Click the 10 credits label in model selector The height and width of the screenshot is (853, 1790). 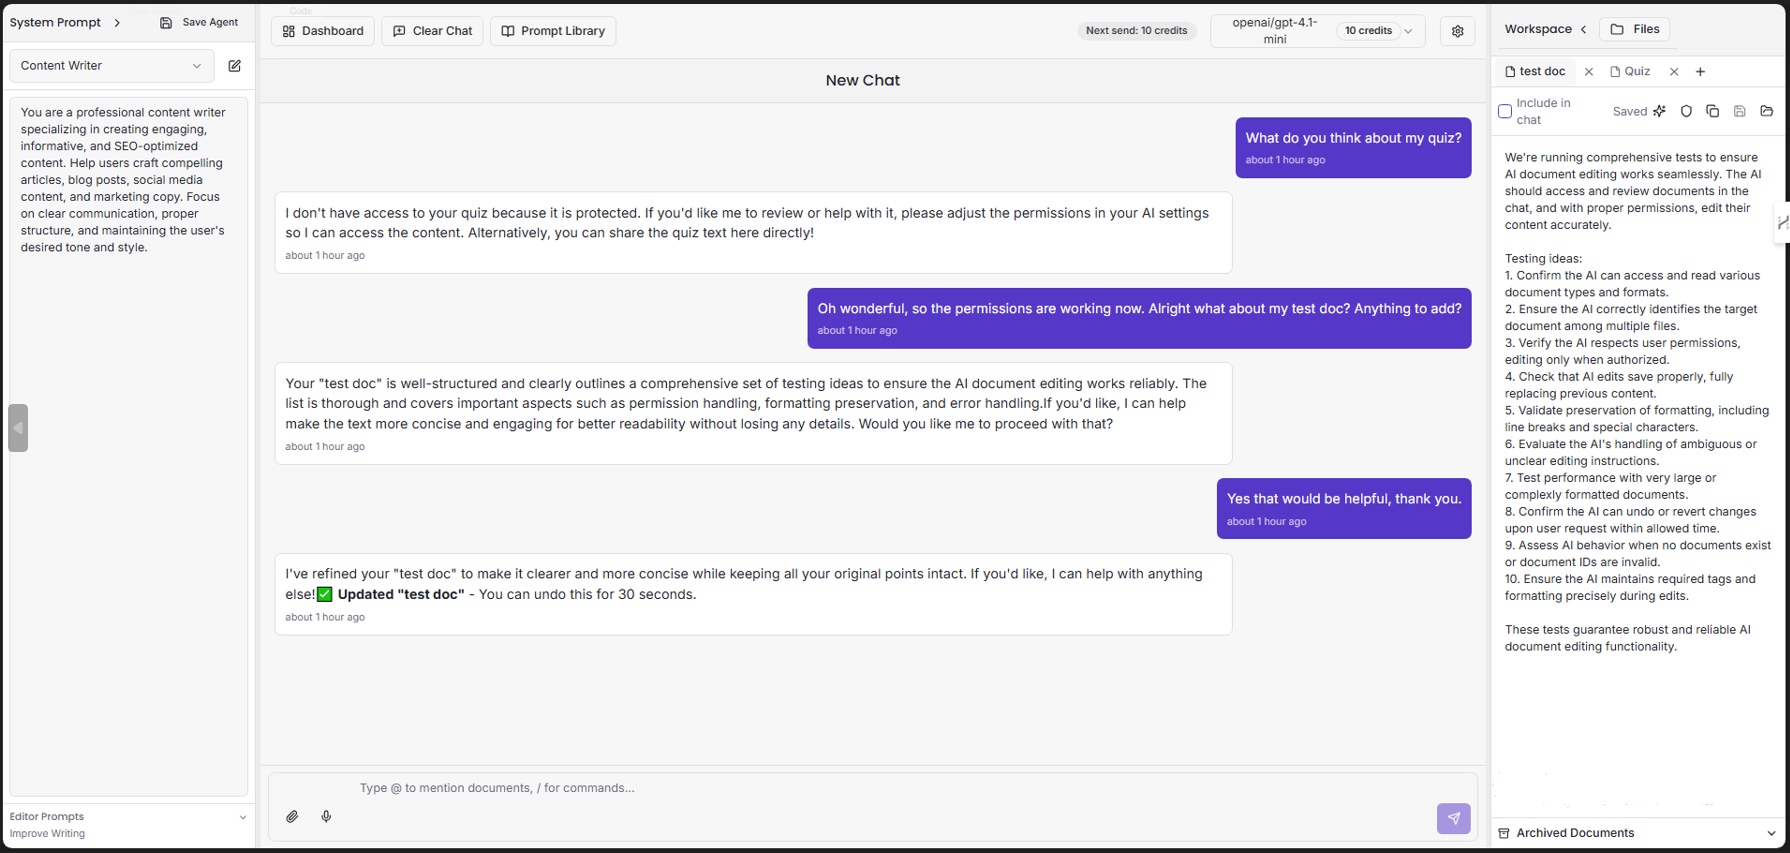pos(1368,31)
